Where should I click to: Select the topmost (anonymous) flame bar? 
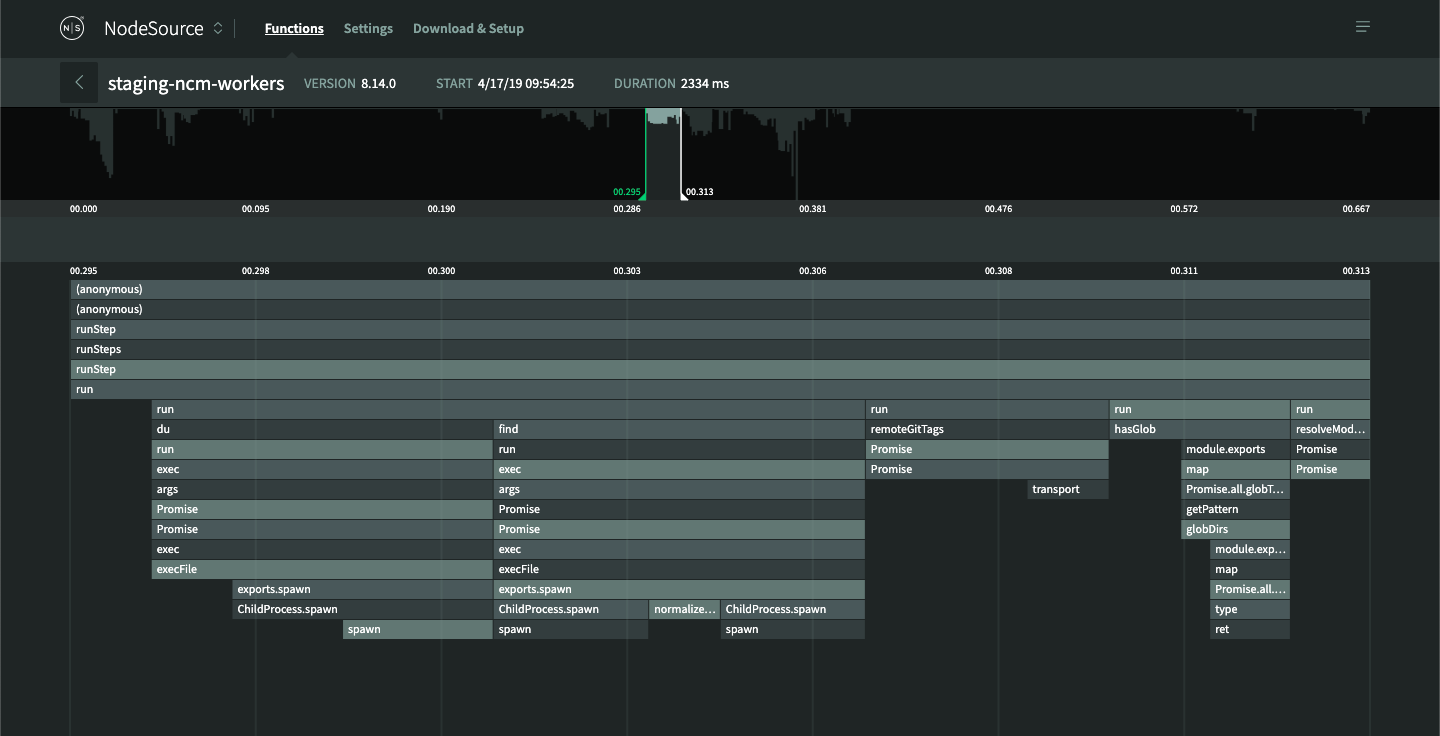[720, 290]
